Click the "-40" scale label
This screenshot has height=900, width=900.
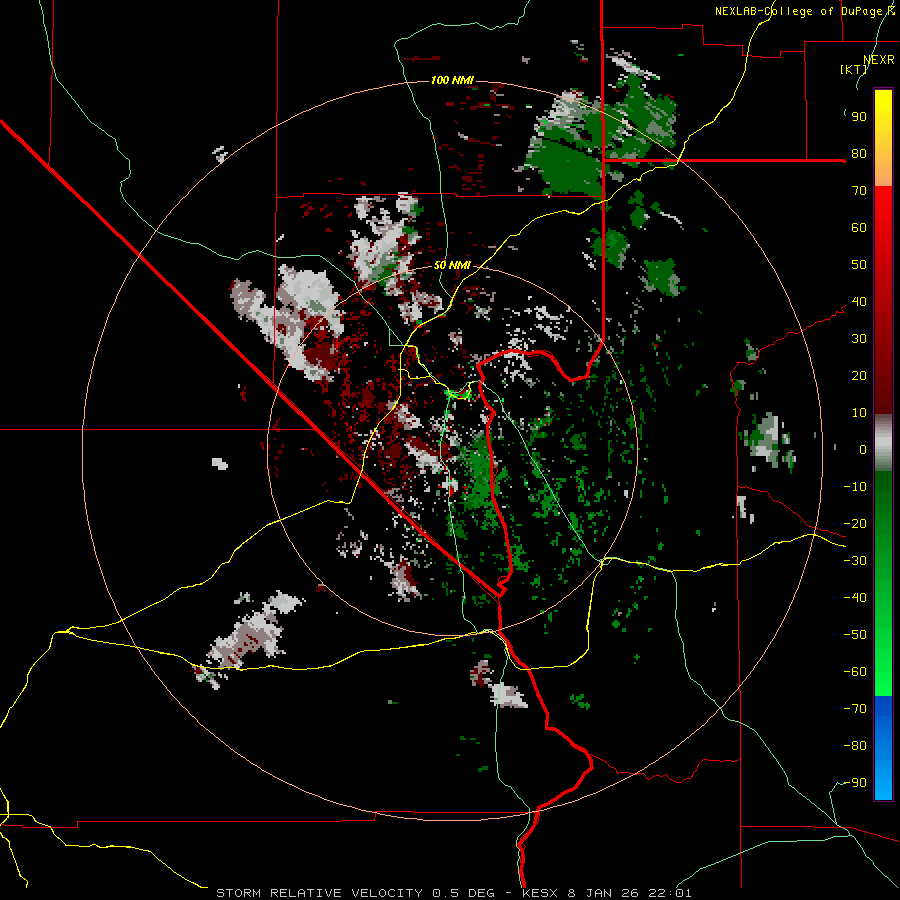click(855, 598)
